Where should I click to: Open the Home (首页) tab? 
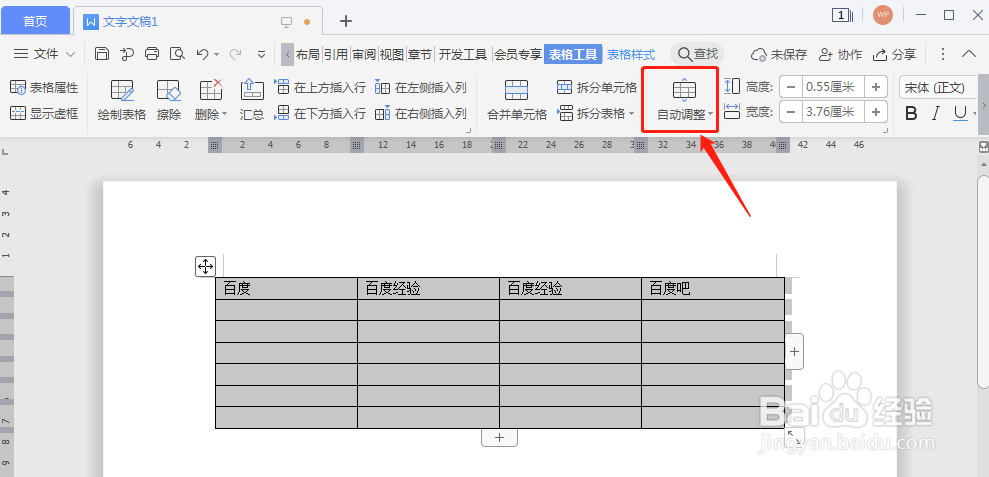pyautogui.click(x=35, y=21)
